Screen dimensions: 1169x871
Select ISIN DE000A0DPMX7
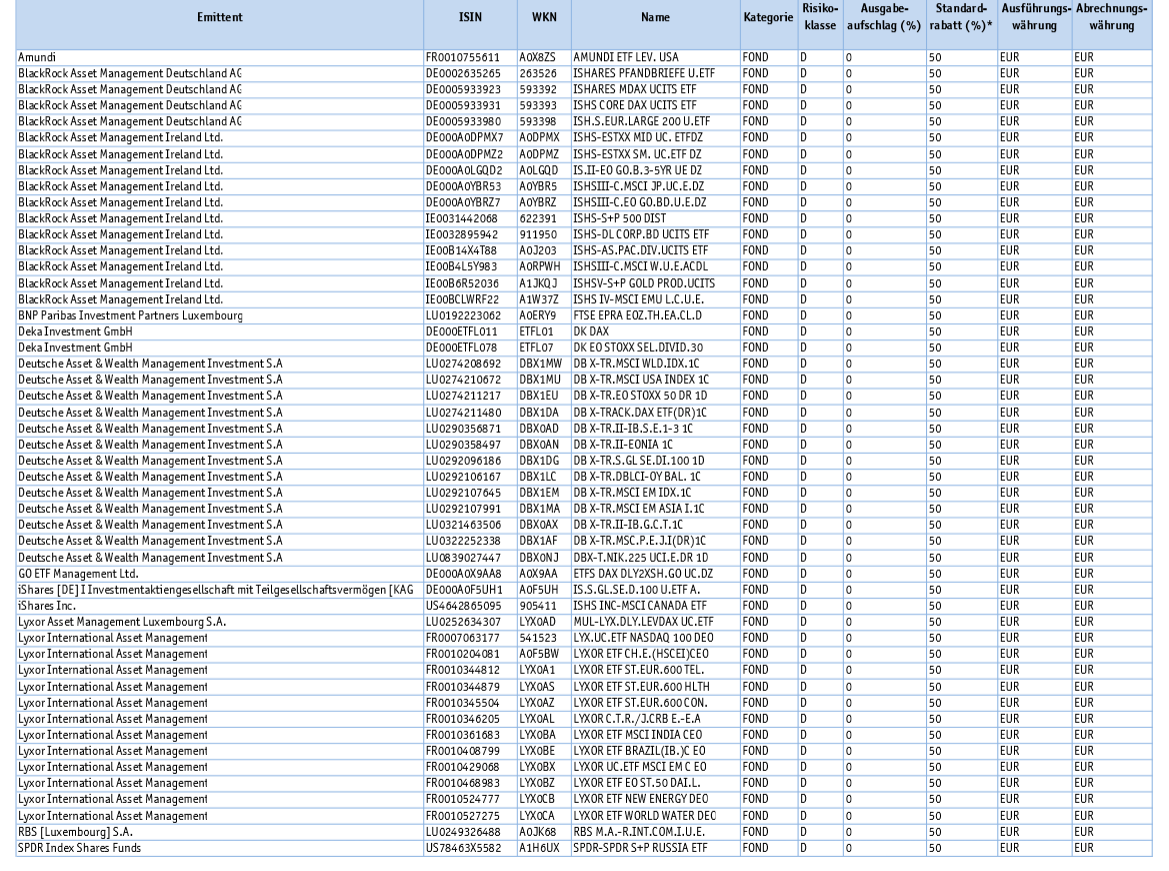point(470,138)
